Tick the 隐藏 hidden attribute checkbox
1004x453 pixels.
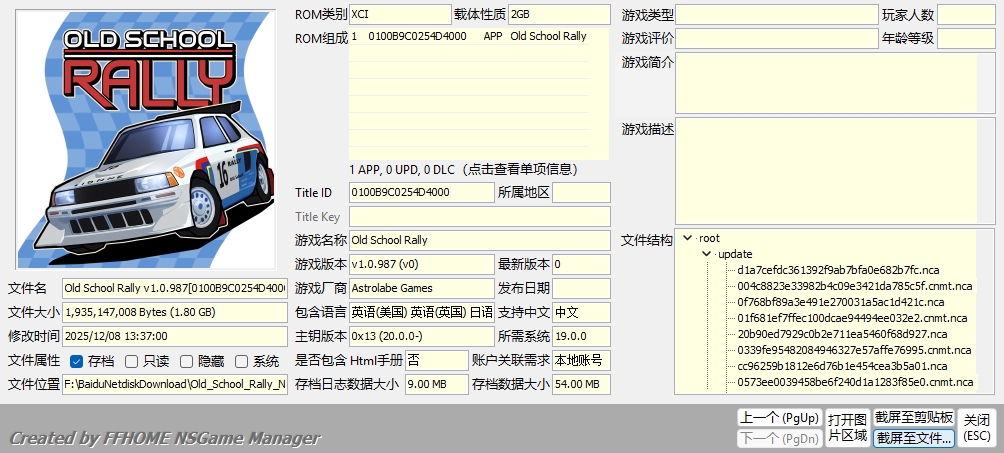pyautogui.click(x=187, y=361)
